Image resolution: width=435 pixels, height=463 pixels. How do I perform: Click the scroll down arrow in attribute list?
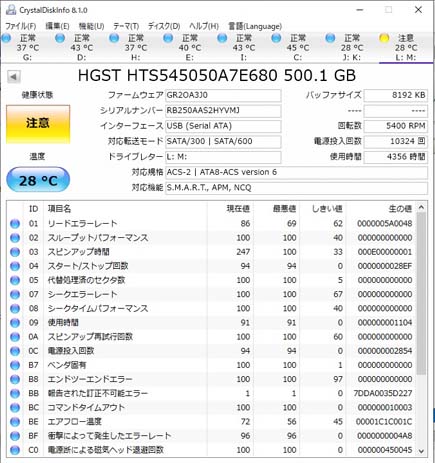click(x=421, y=451)
